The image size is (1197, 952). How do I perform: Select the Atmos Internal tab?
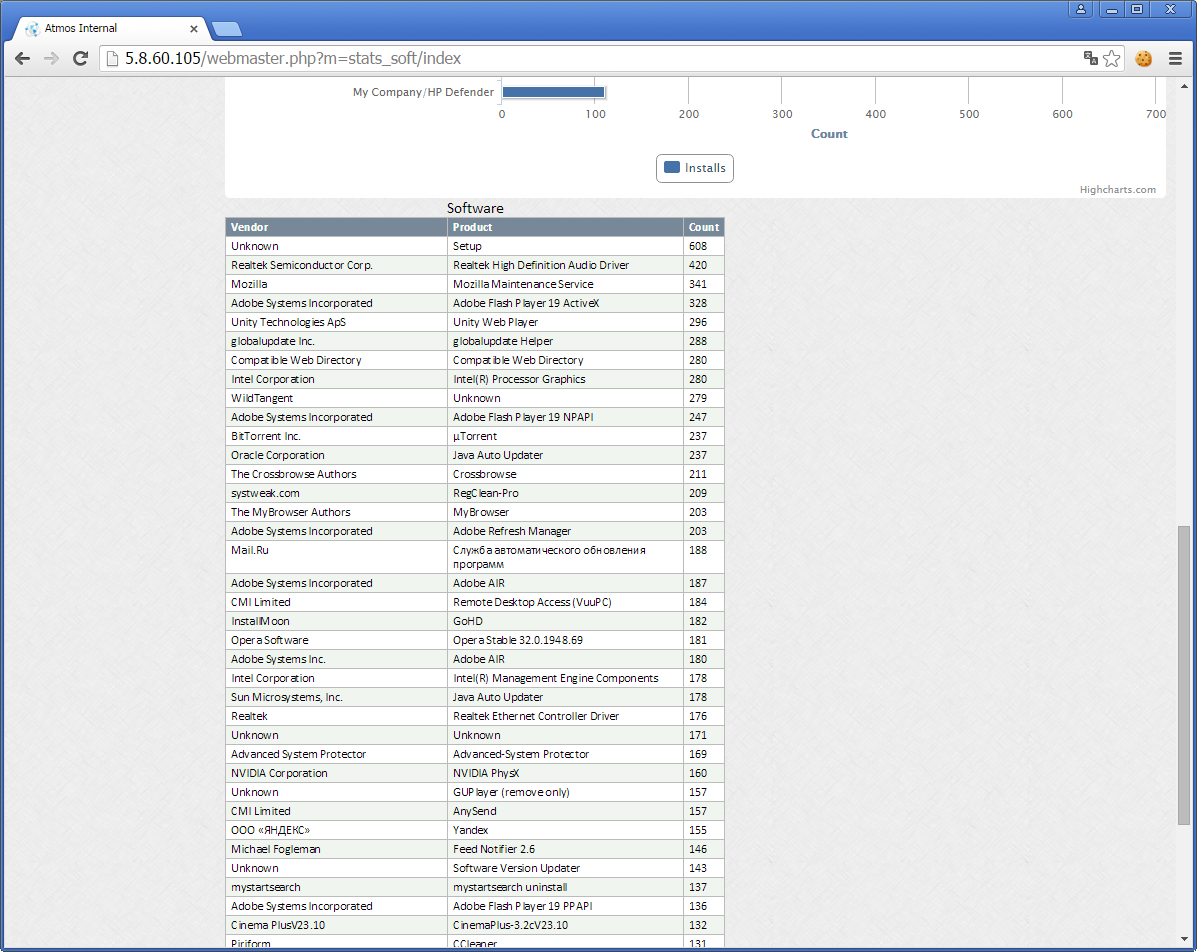111,28
